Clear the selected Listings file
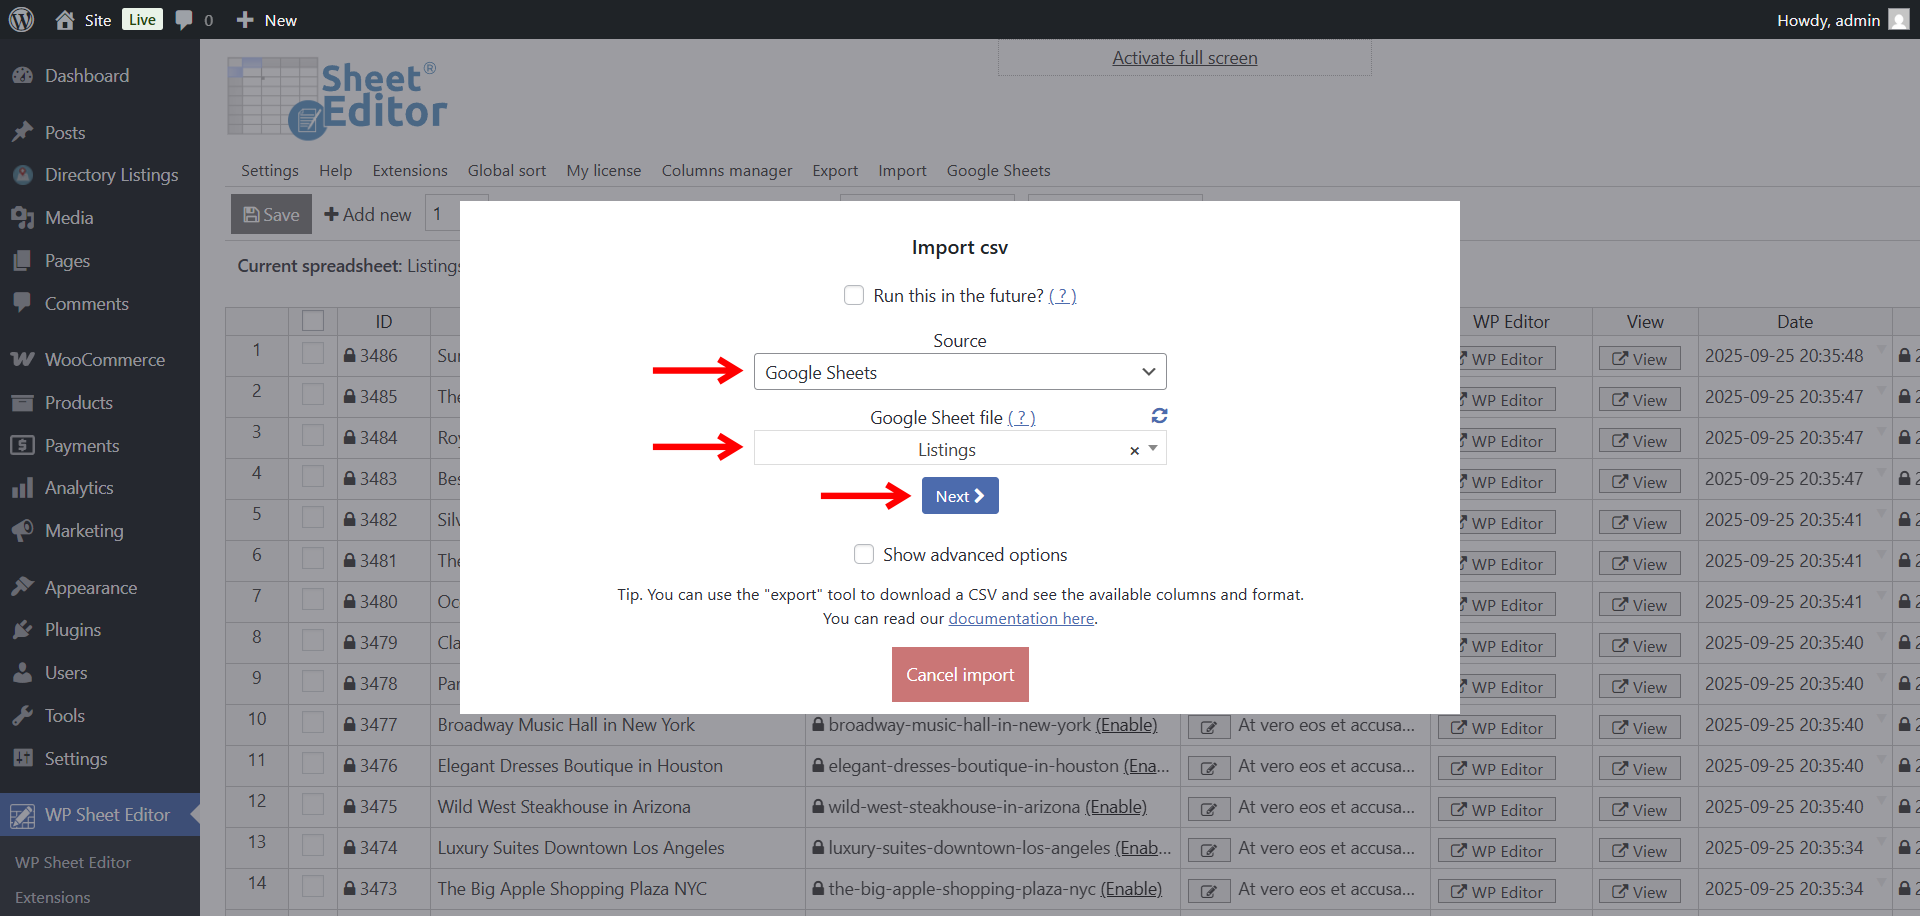The image size is (1920, 916). tap(1134, 451)
